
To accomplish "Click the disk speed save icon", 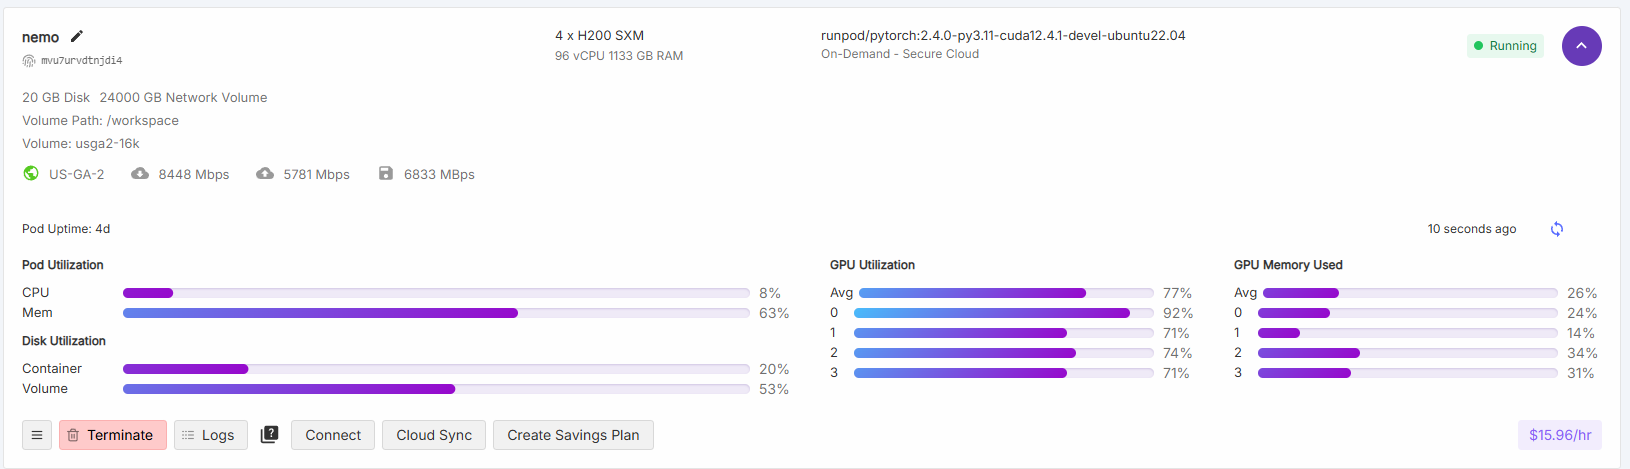I will coord(386,174).
